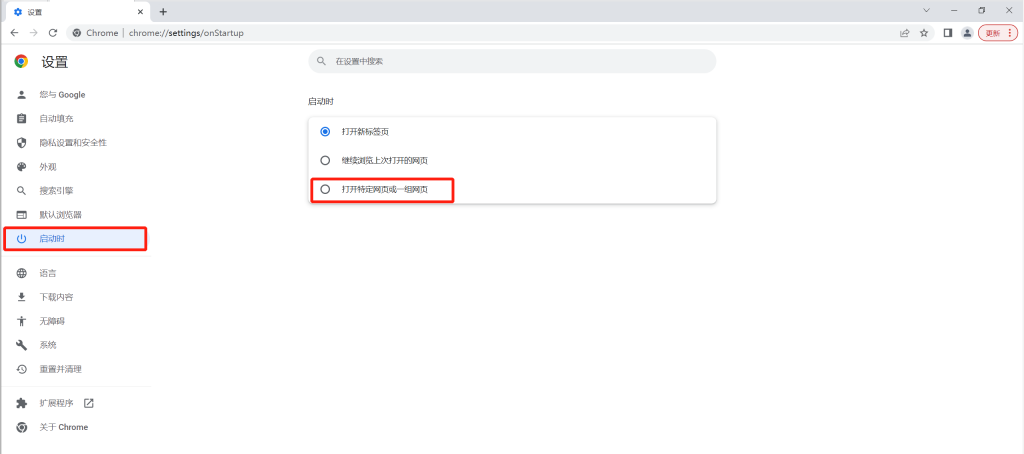The height and width of the screenshot is (454, 1024).
Task: Select the 打开新标签页 radio option
Action: click(x=325, y=131)
